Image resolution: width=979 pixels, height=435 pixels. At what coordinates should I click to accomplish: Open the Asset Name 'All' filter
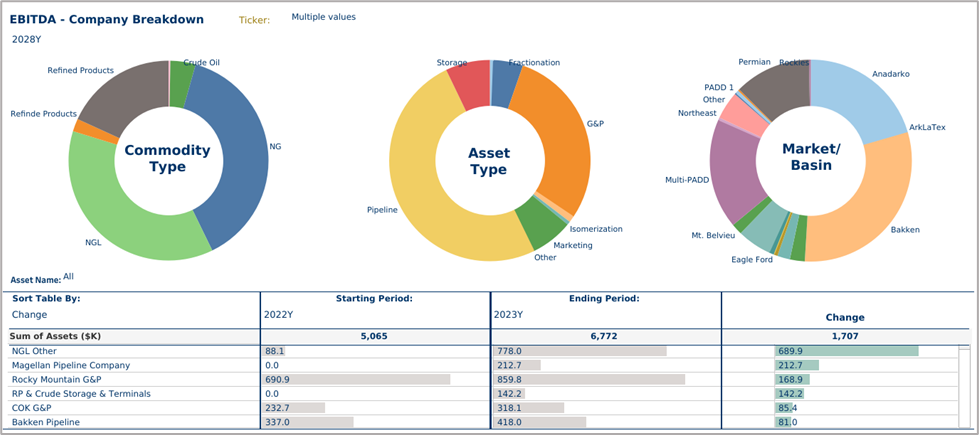(69, 275)
